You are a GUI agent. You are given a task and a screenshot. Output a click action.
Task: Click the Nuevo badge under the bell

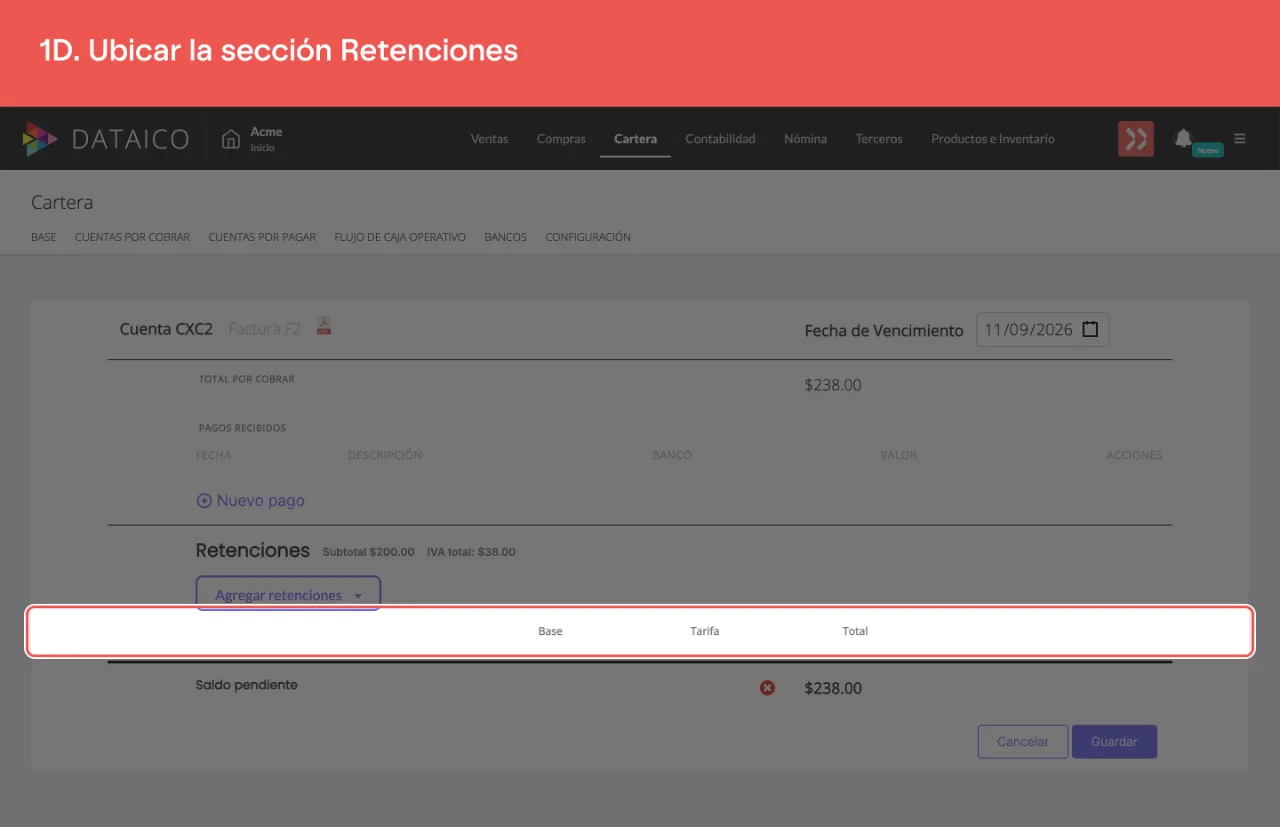click(1208, 150)
